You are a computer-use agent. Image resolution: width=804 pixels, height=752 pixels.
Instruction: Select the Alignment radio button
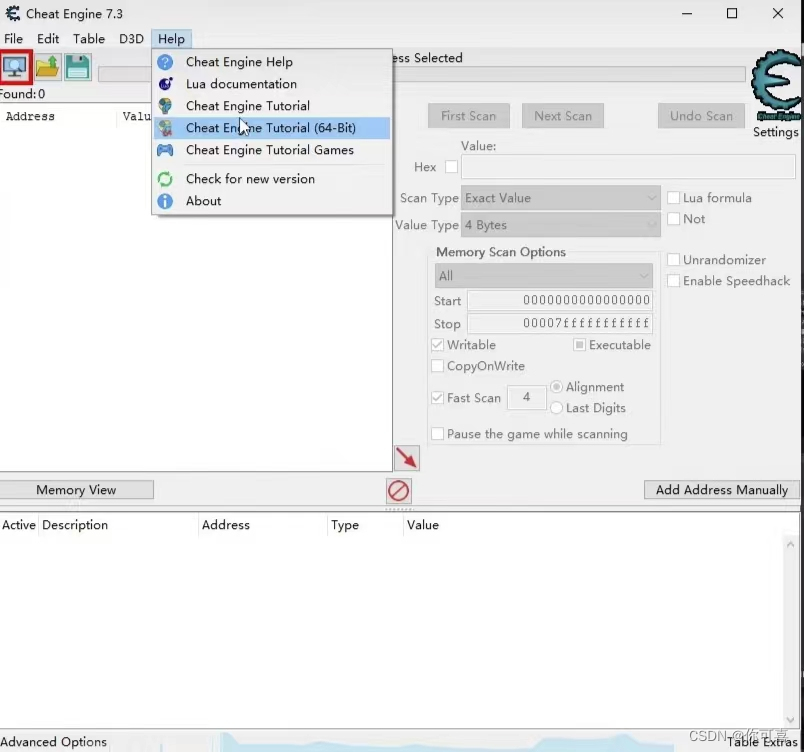click(x=556, y=387)
